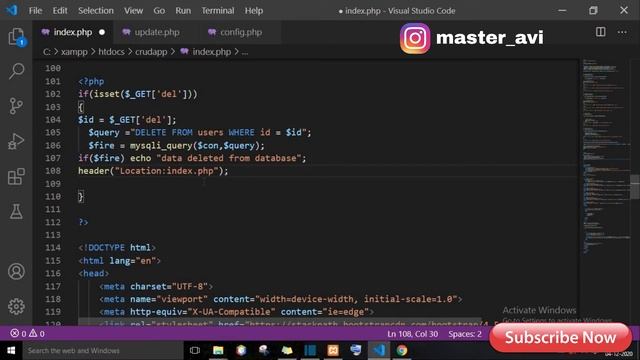Expand the breadcrumb ellipsis symbol segment
The image size is (640, 360).
click(244, 52)
